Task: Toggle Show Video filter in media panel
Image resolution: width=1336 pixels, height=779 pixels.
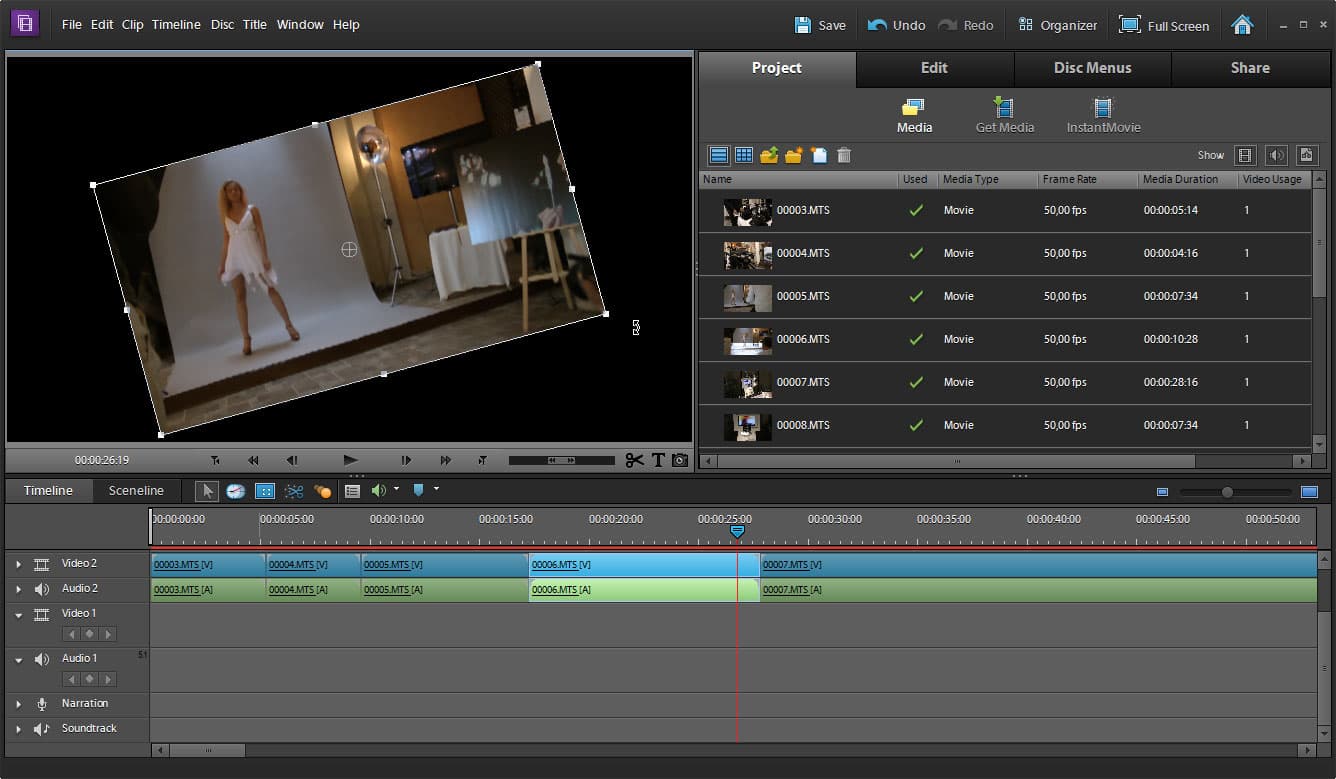Action: [x=1245, y=155]
